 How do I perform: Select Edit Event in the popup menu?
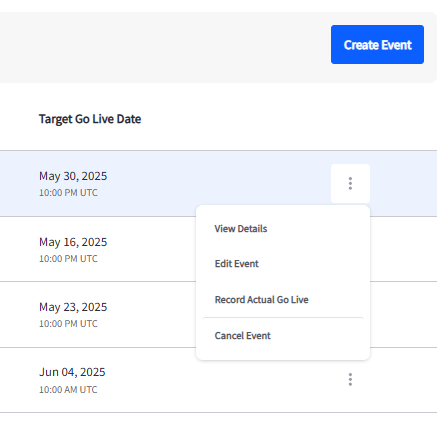coord(236,264)
